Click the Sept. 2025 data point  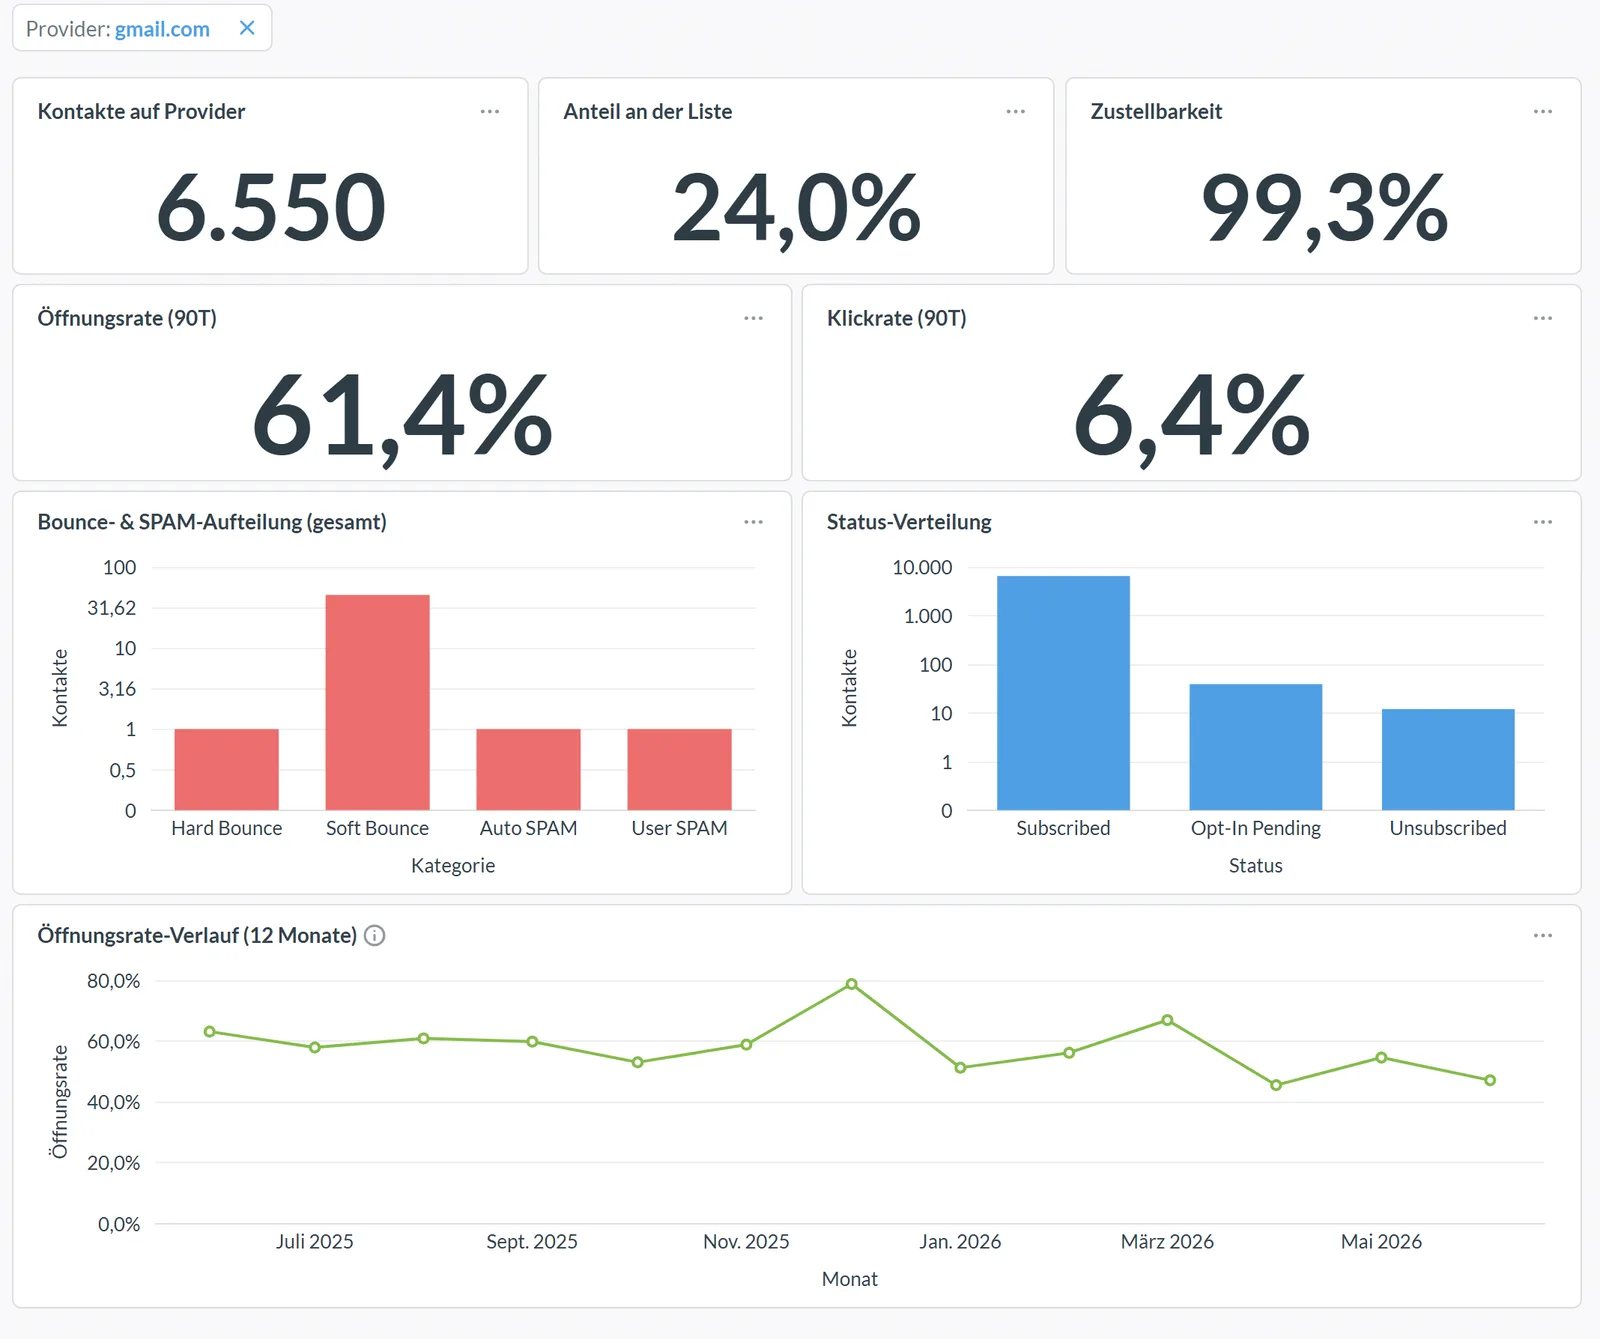pos(532,1041)
